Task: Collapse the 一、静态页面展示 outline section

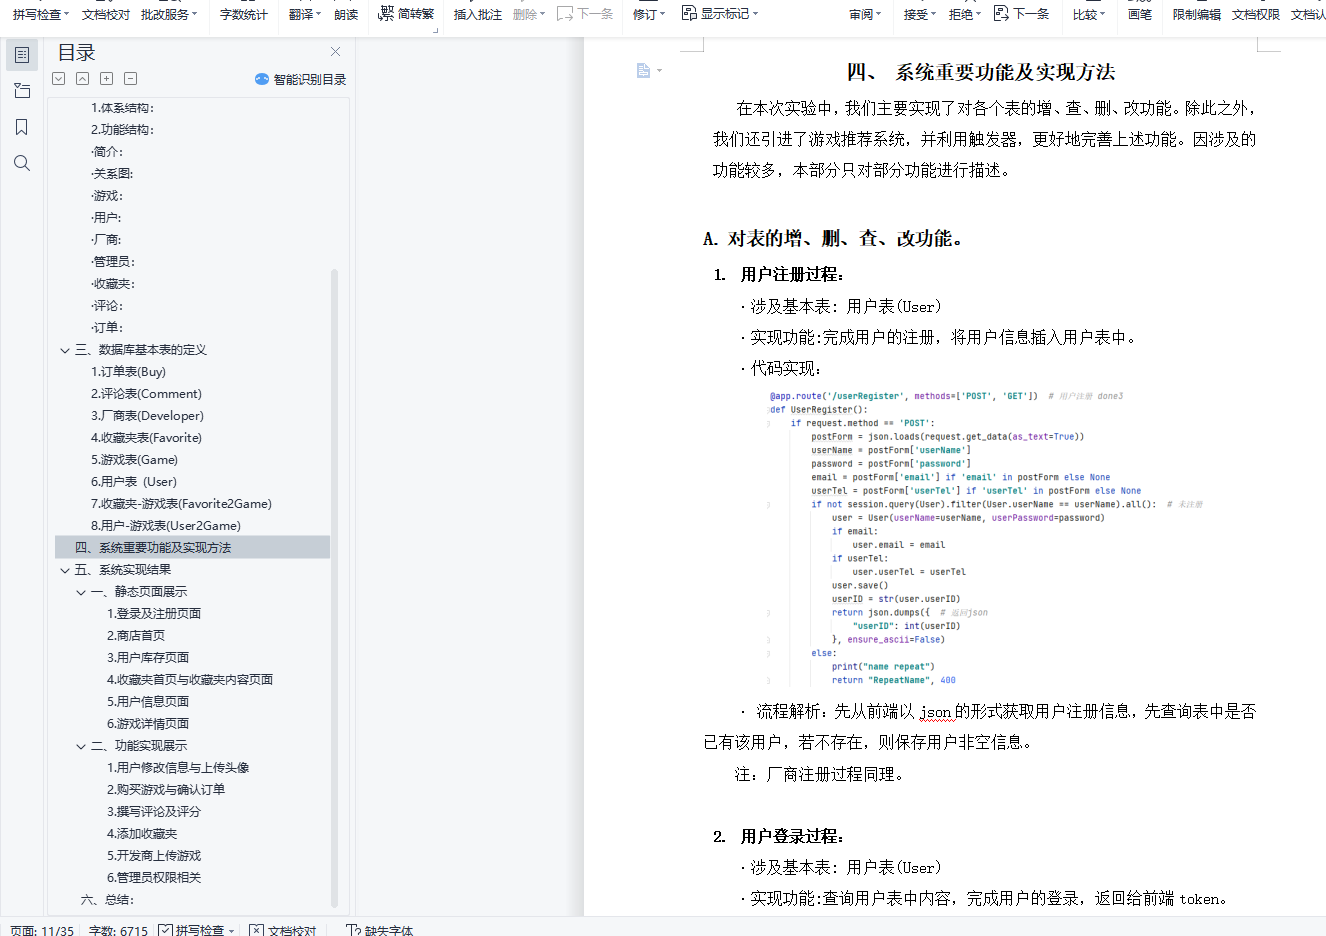Action: click(81, 592)
